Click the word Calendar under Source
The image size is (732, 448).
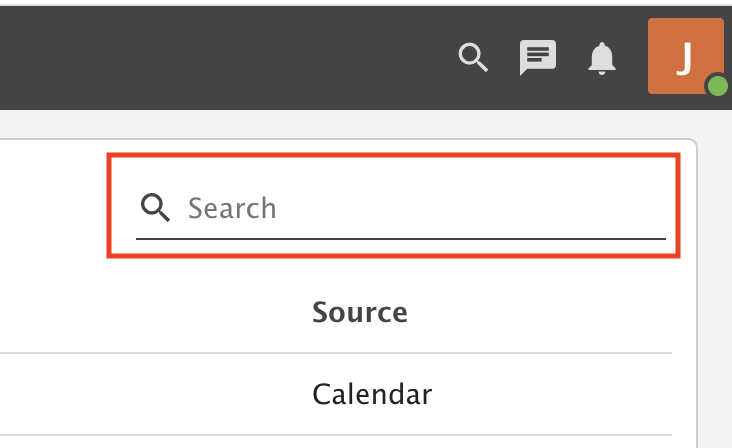tap(372, 394)
